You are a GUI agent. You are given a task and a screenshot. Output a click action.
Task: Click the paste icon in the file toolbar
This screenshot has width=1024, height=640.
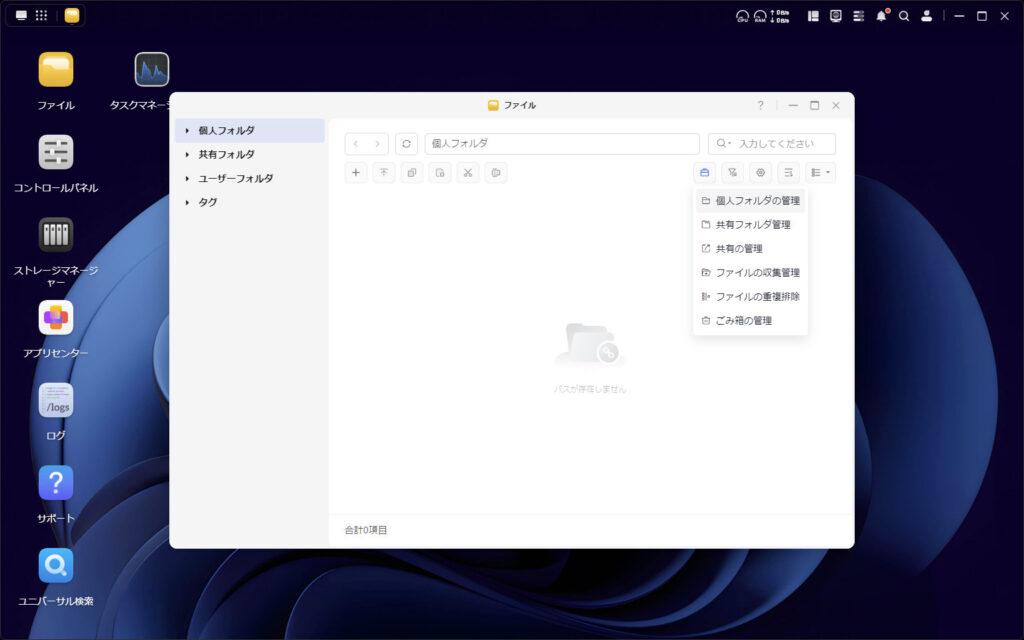[495, 172]
